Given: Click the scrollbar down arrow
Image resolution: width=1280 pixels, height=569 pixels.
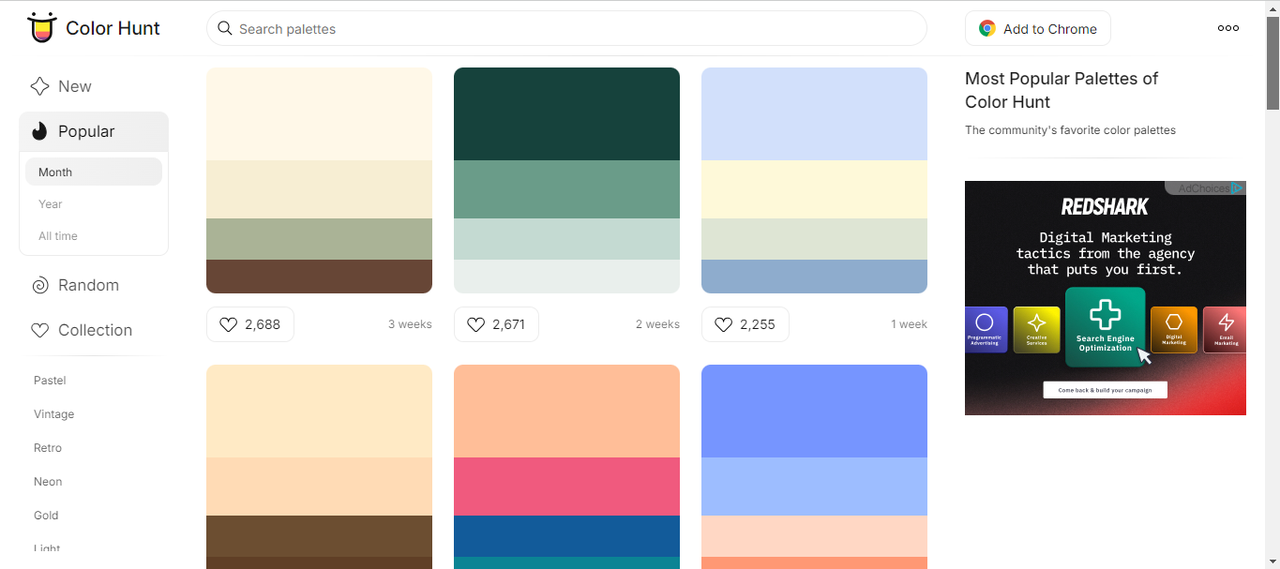Looking at the screenshot, I should 1272,560.
